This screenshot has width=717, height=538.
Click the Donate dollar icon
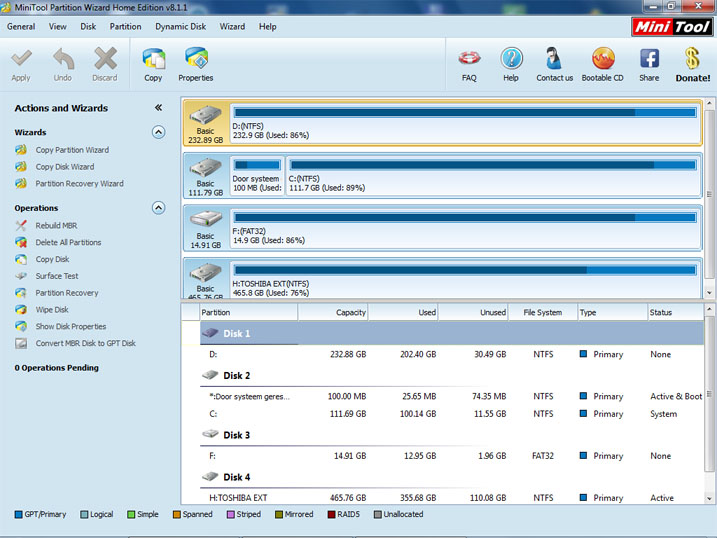click(692, 59)
